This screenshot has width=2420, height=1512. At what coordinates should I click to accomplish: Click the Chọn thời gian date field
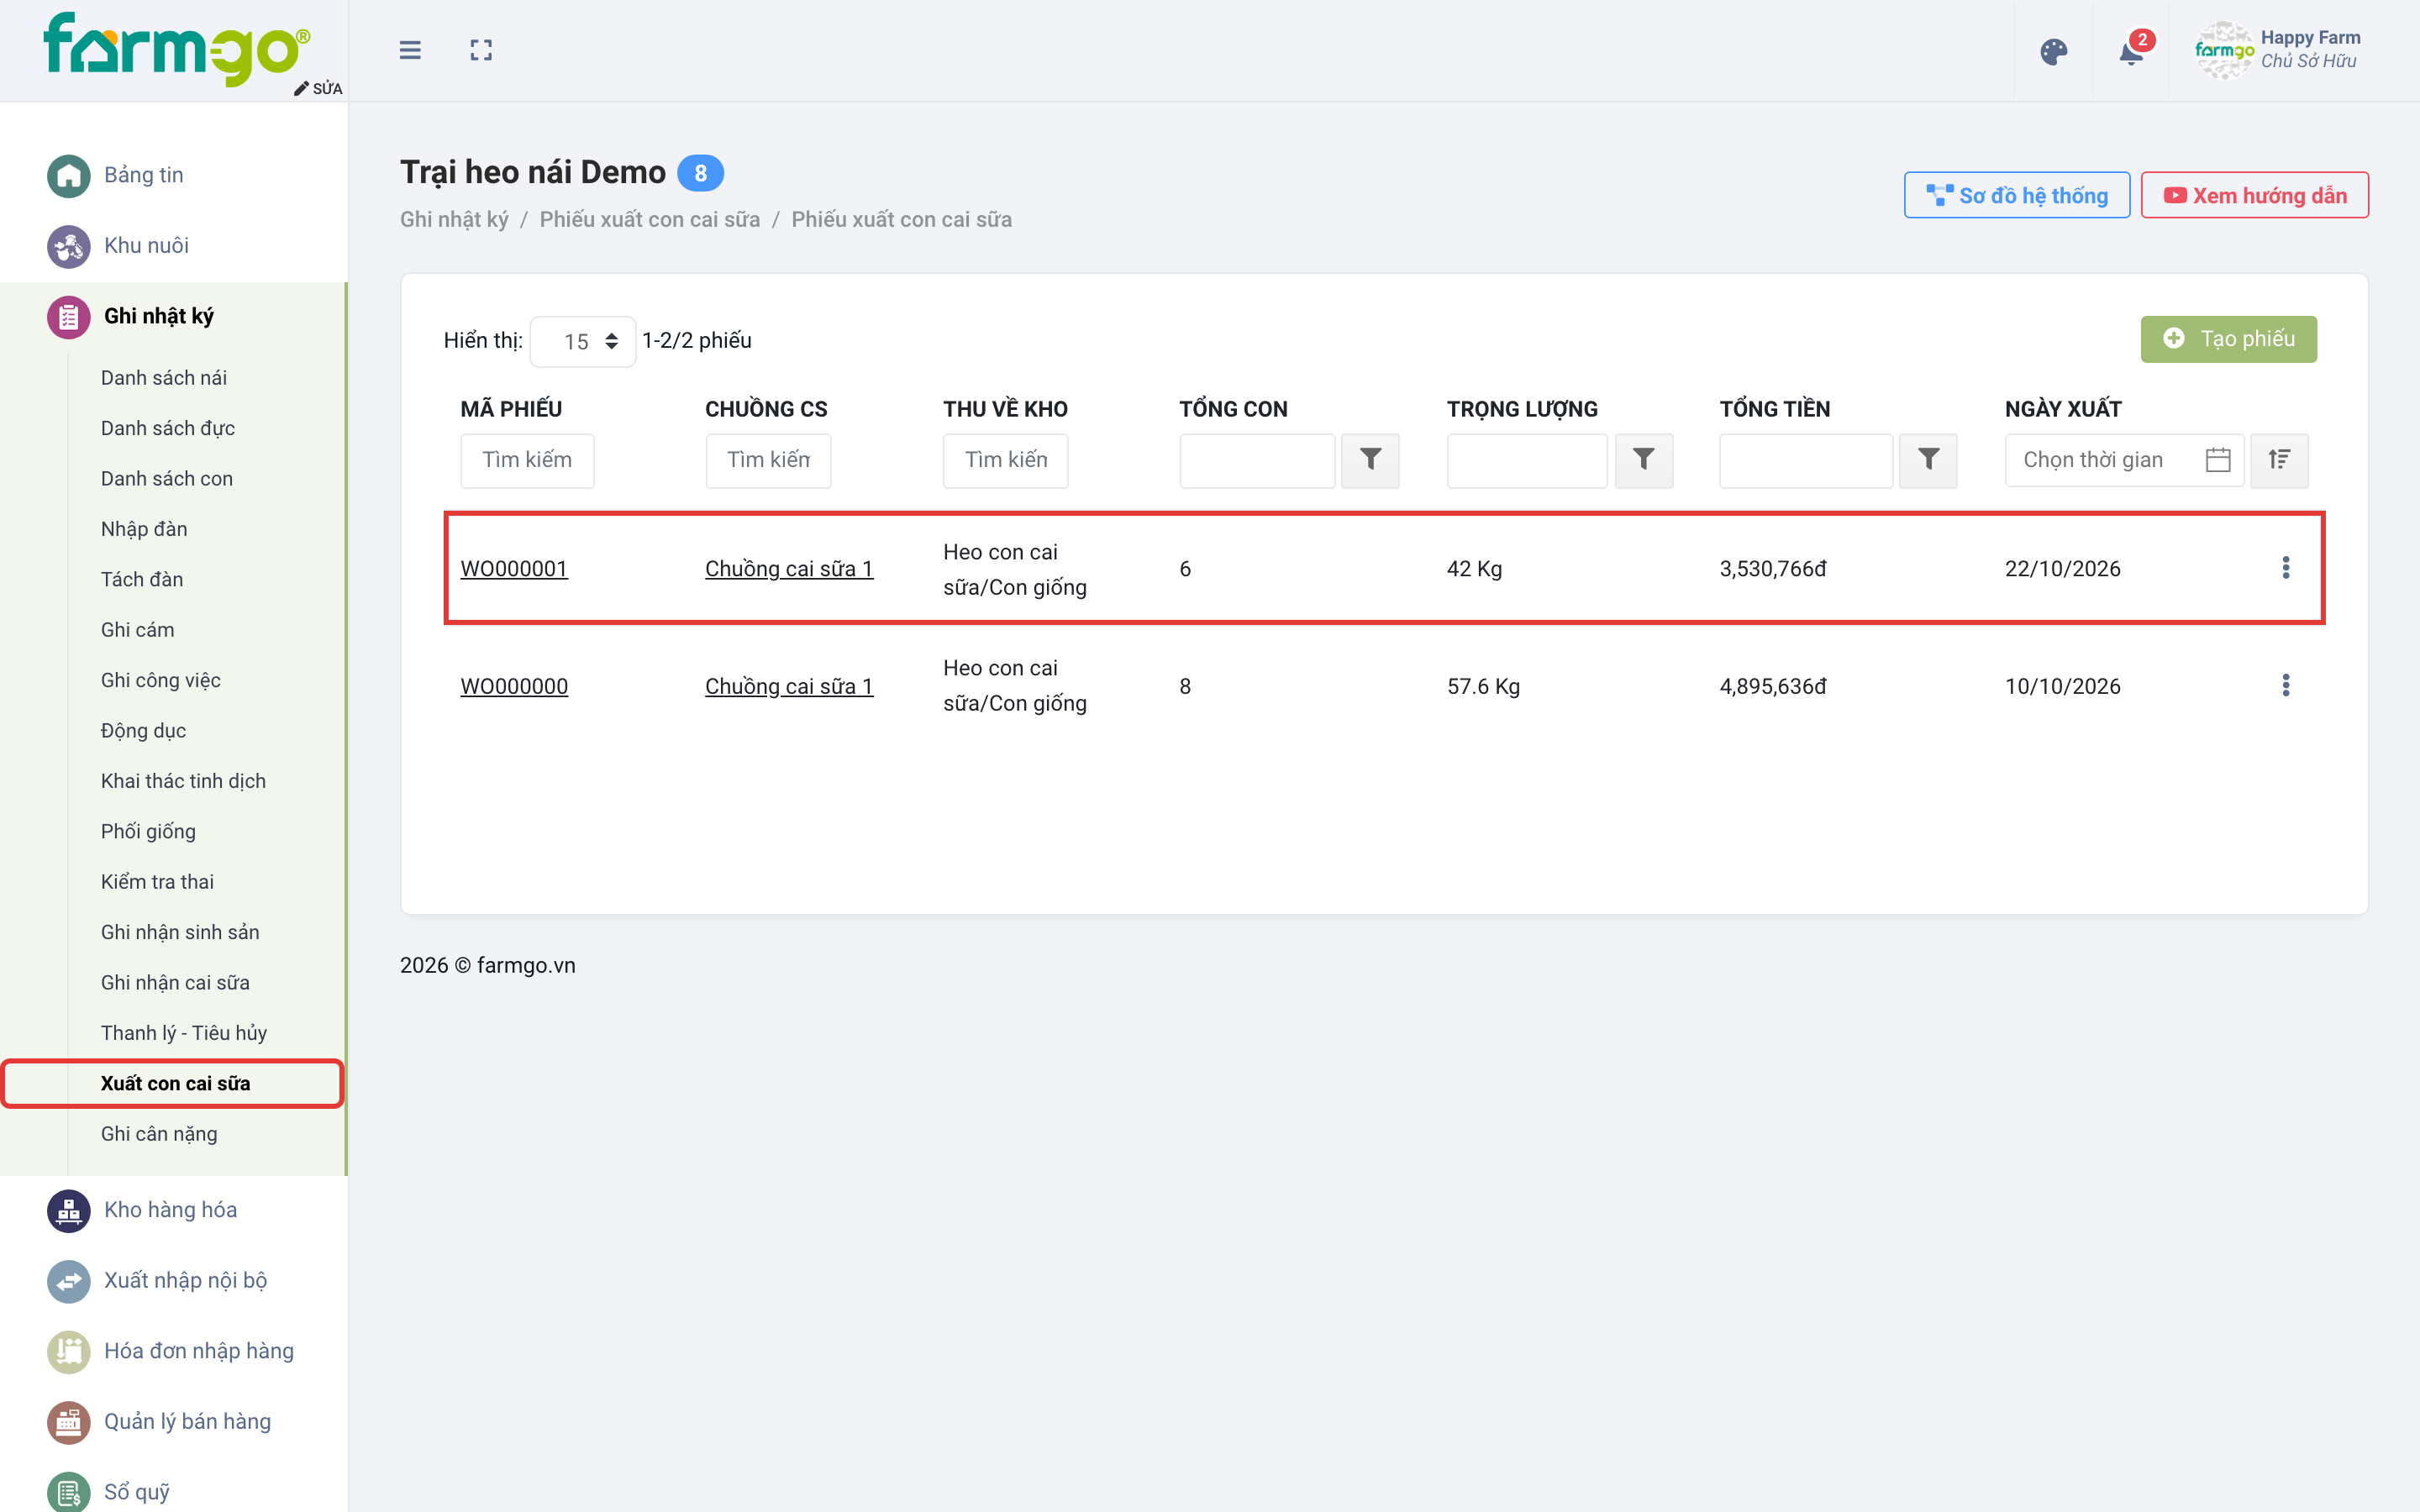coord(2124,460)
